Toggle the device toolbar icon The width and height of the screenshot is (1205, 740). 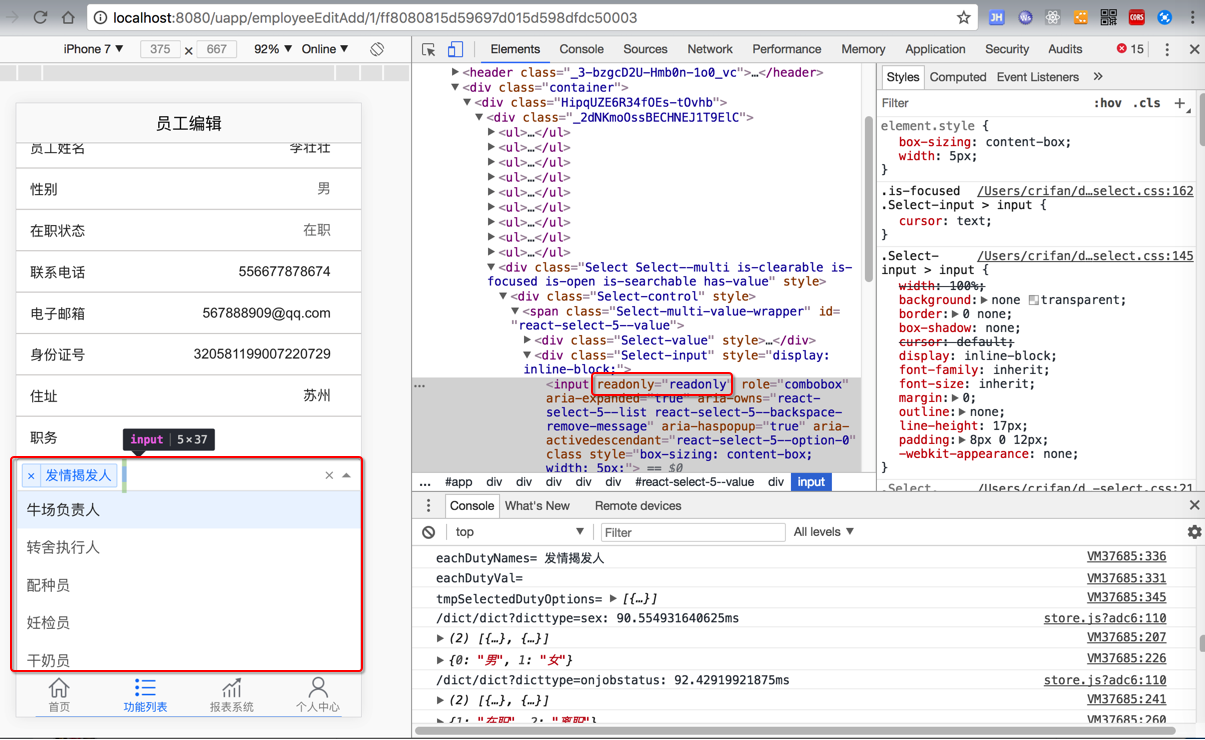point(455,49)
